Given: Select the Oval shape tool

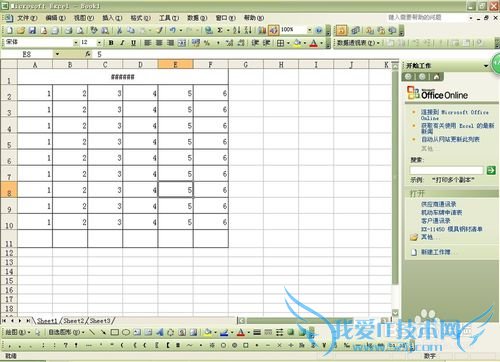Looking at the screenshot, I should click(x=126, y=332).
